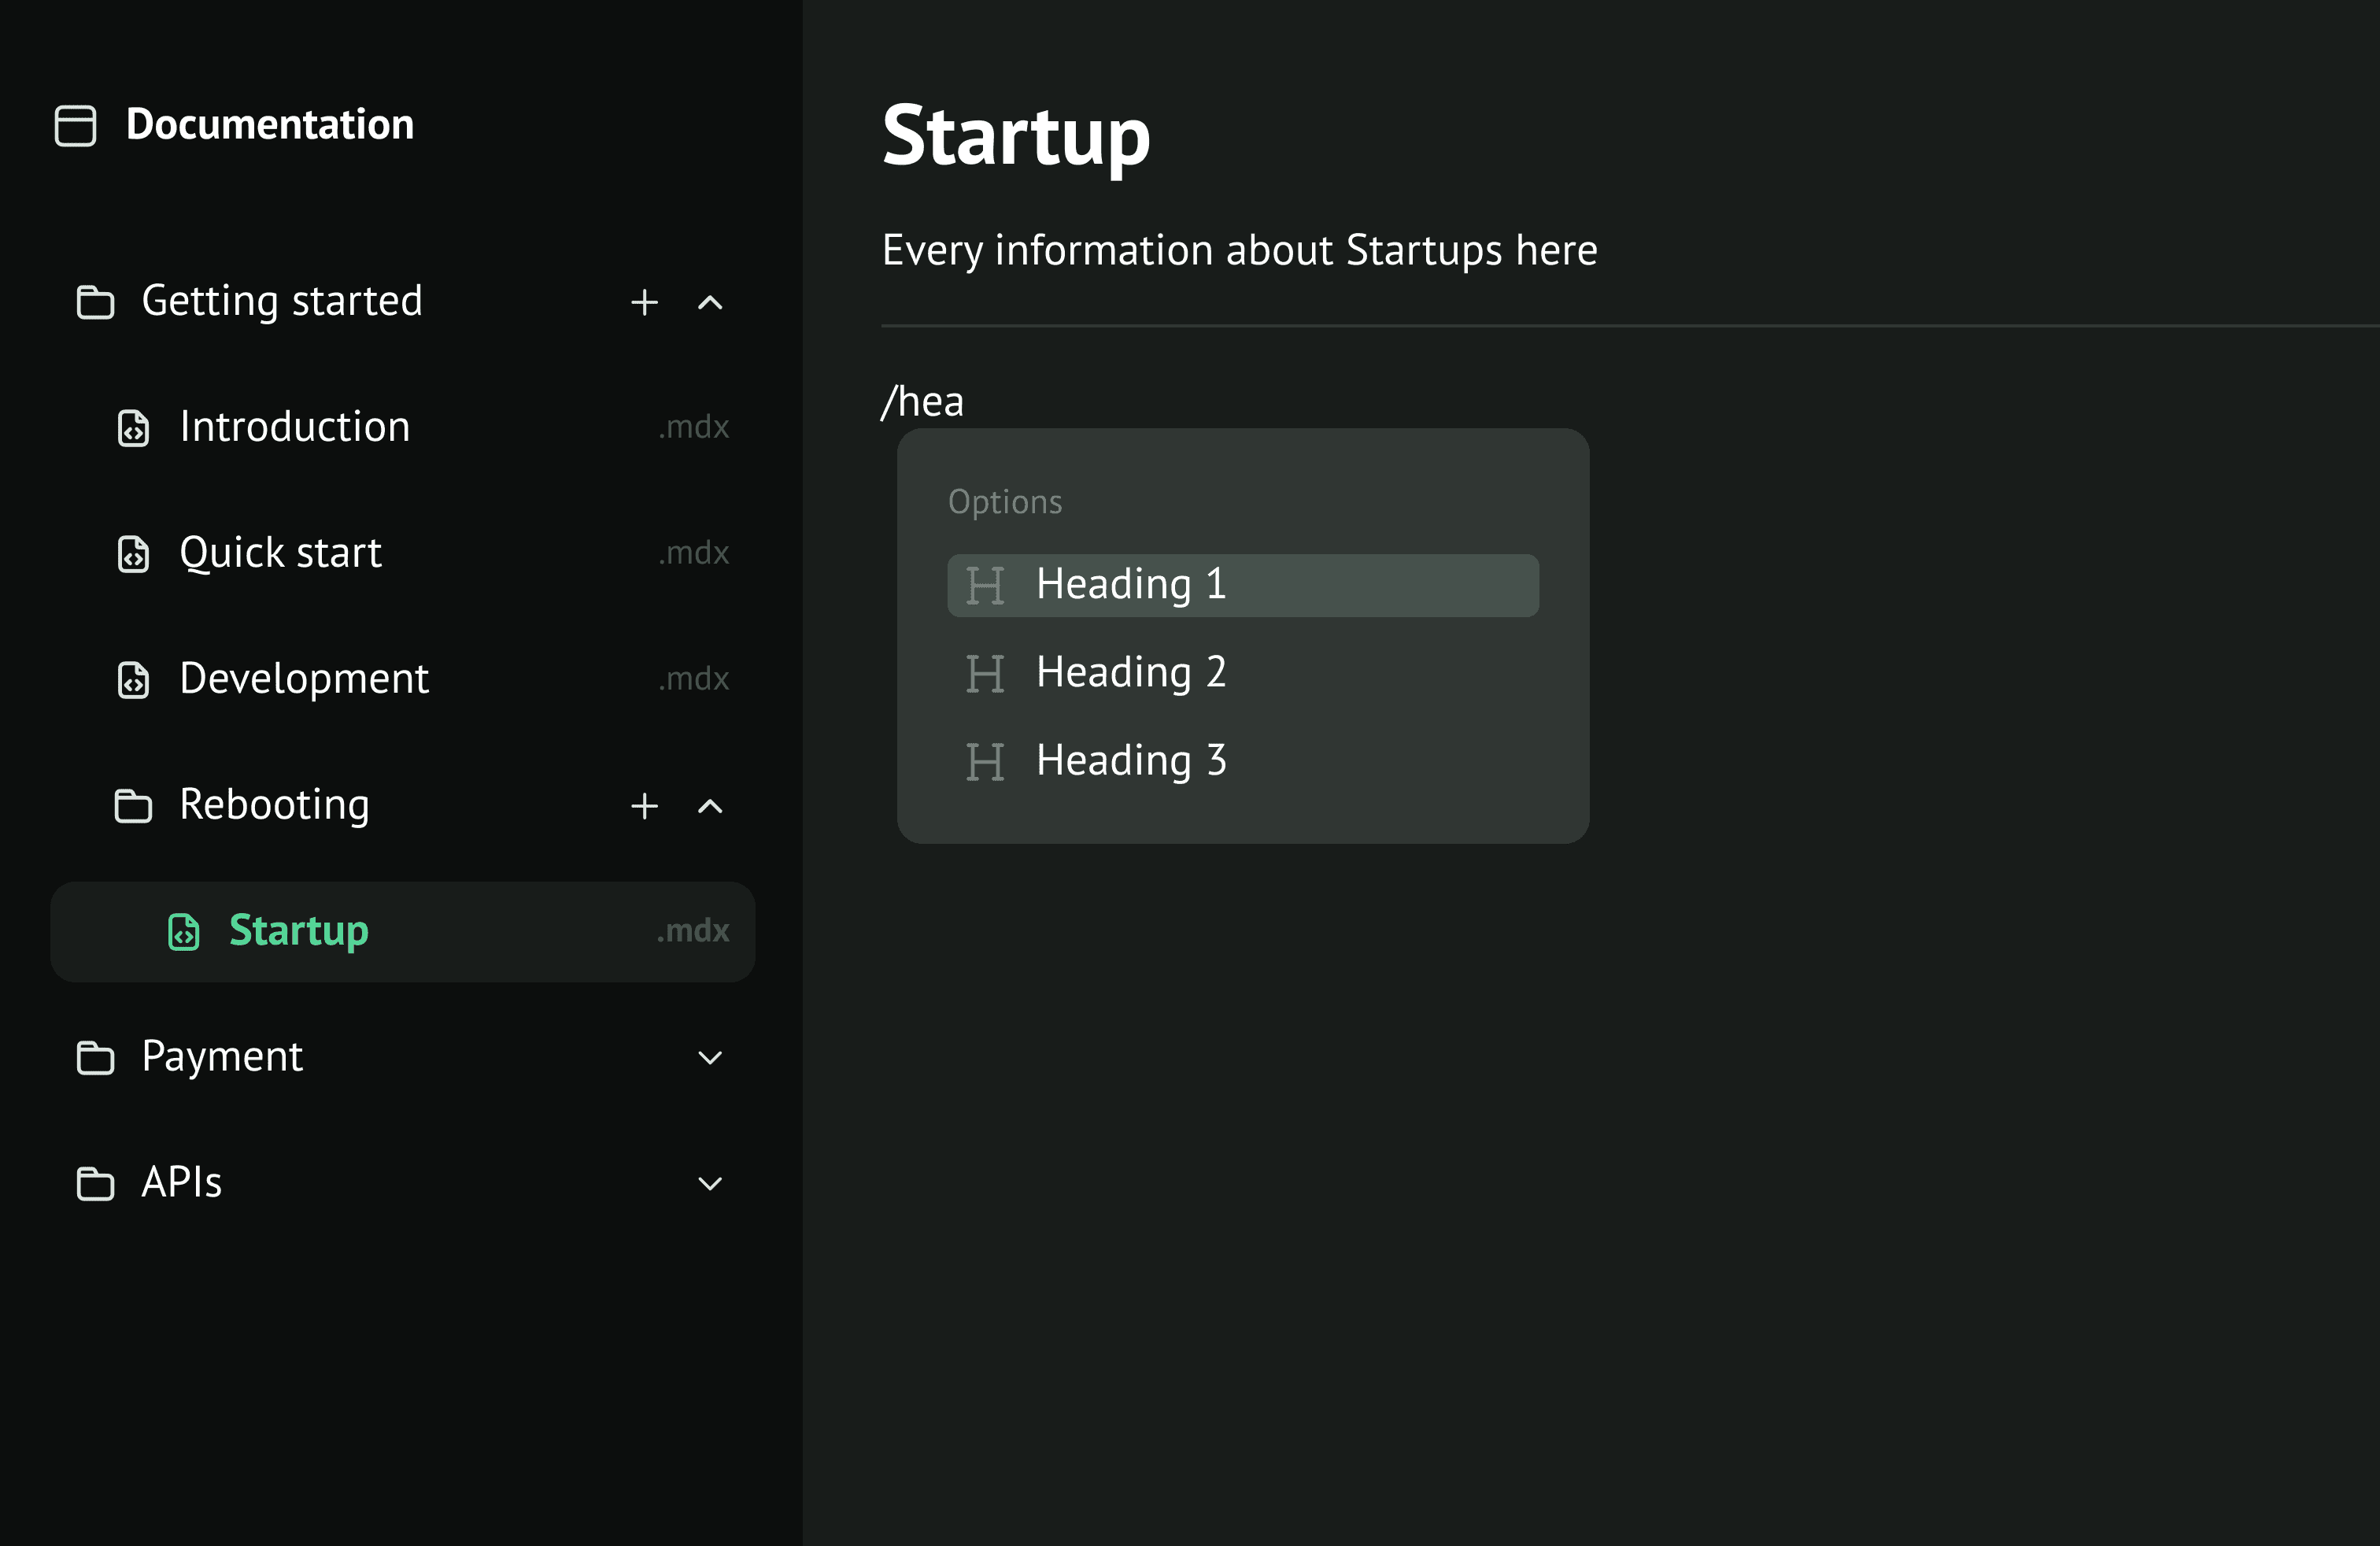This screenshot has width=2380, height=1546.
Task: Click the Heading 2 H icon
Action: pos(984,673)
